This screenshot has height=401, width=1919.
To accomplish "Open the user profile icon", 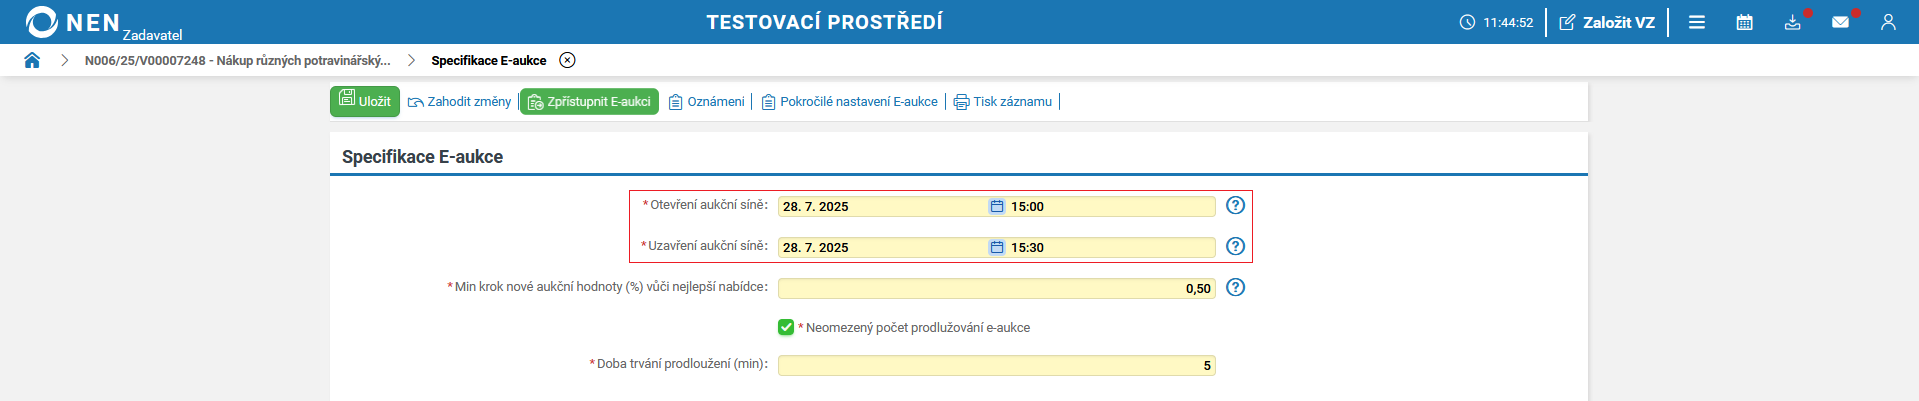I will point(1888,22).
